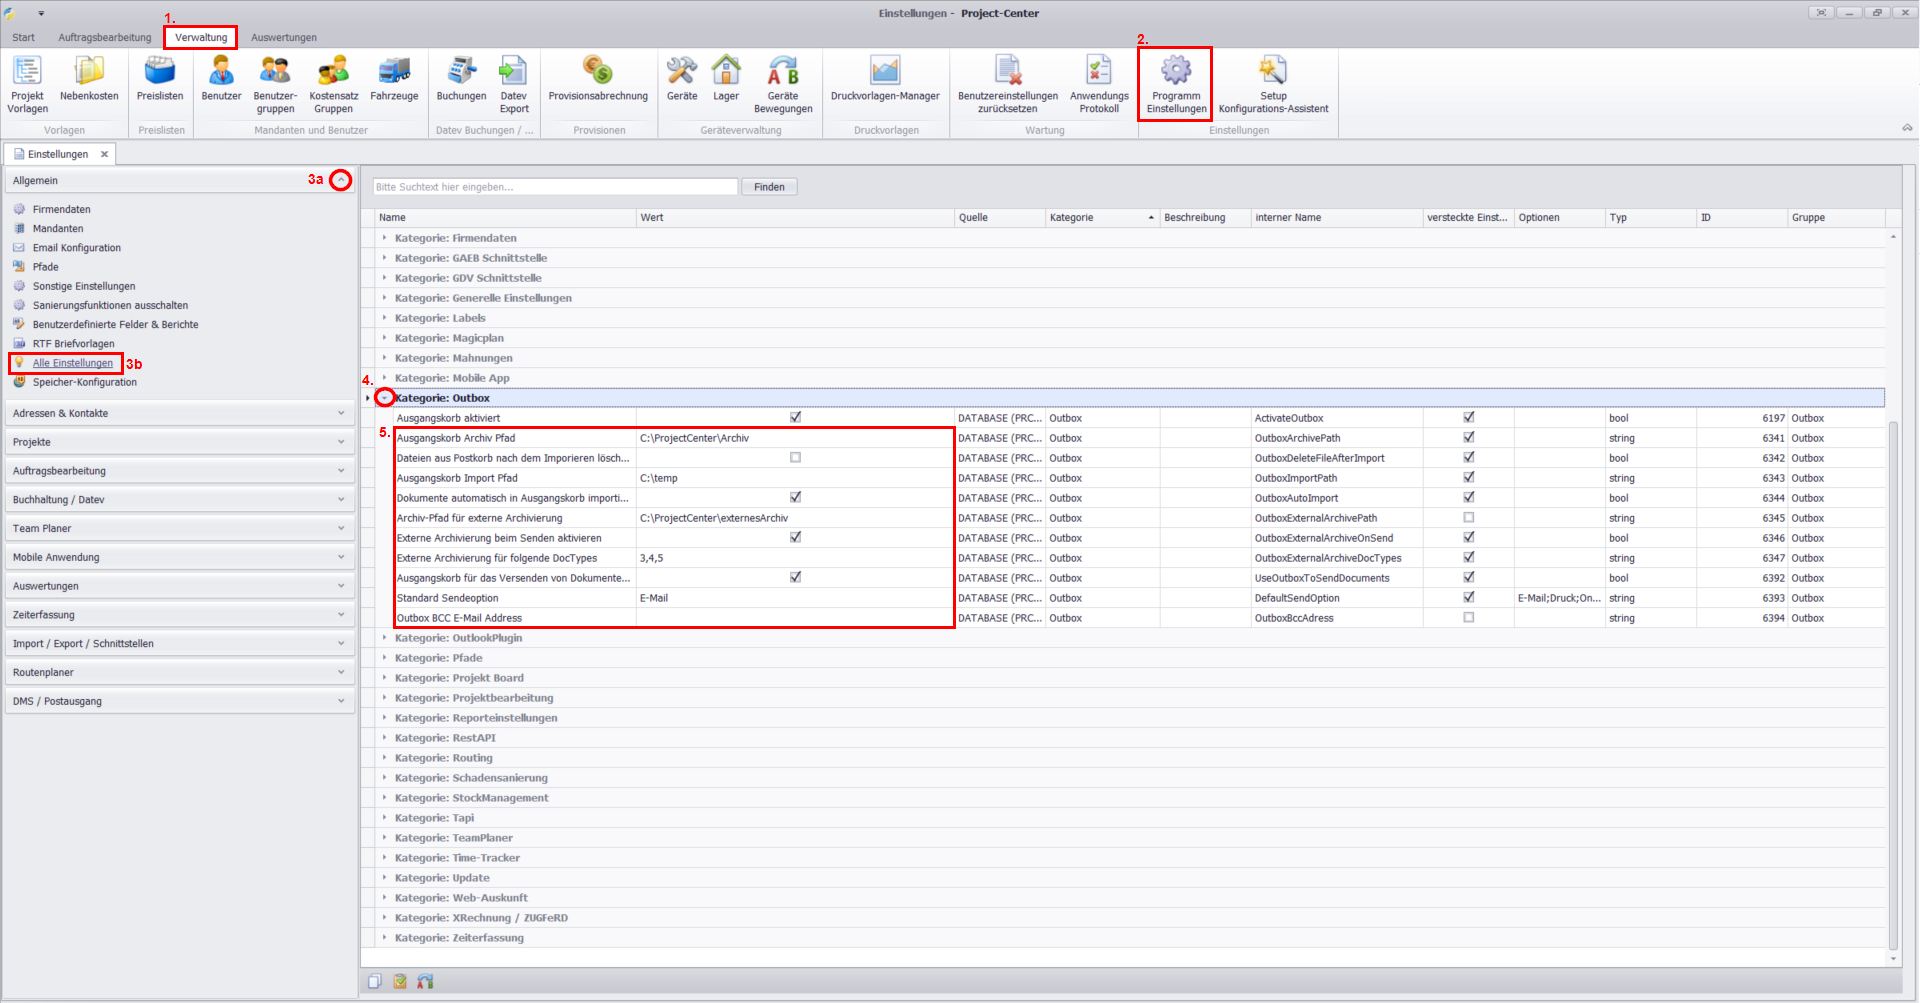Viewport: 1920px width, 1003px height.
Task: Collapse the Kategorie: Outbox group
Action: pyautogui.click(x=385, y=398)
